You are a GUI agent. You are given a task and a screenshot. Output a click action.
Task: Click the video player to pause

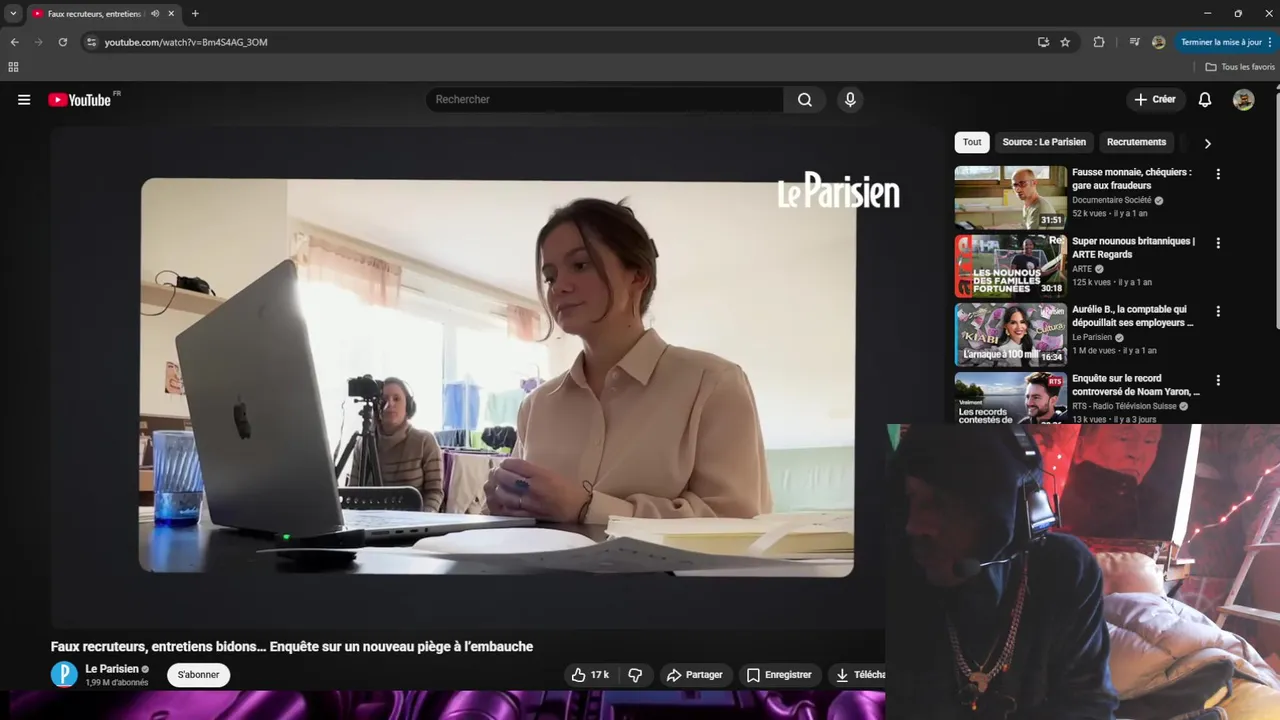(497, 376)
